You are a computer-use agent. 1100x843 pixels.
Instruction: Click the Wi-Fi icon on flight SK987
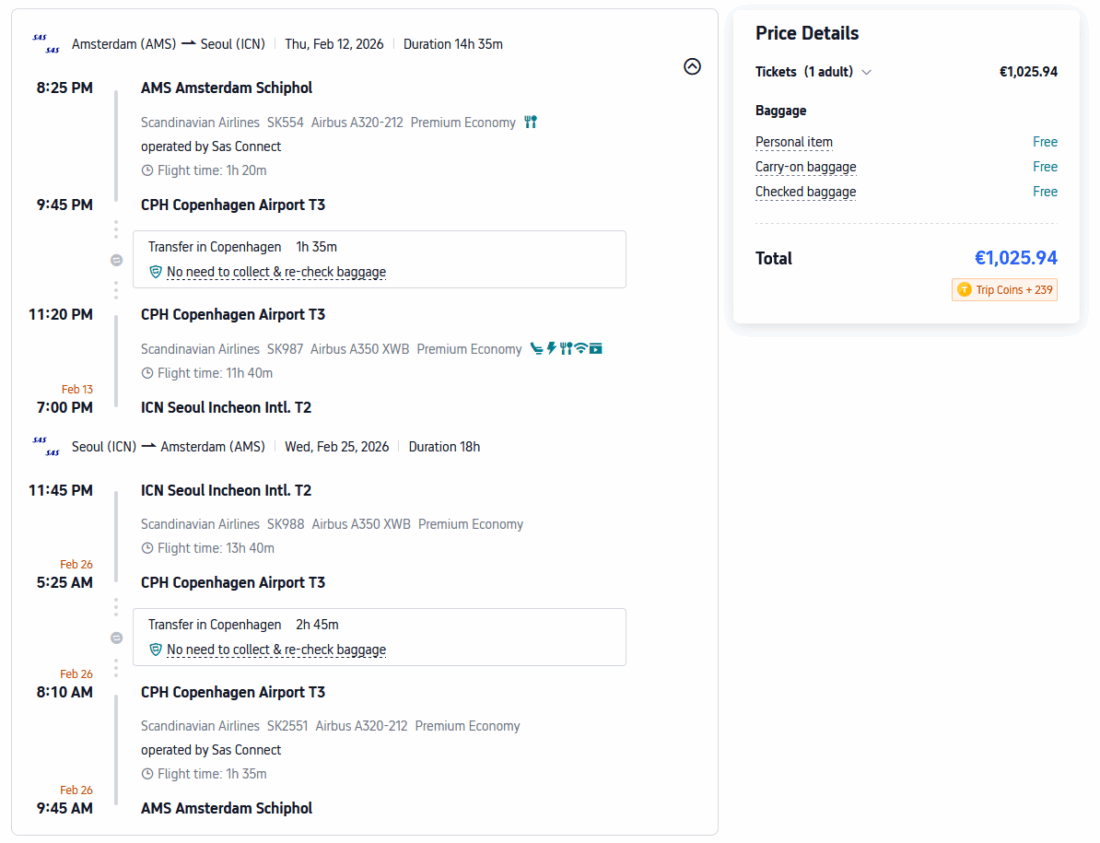point(581,349)
